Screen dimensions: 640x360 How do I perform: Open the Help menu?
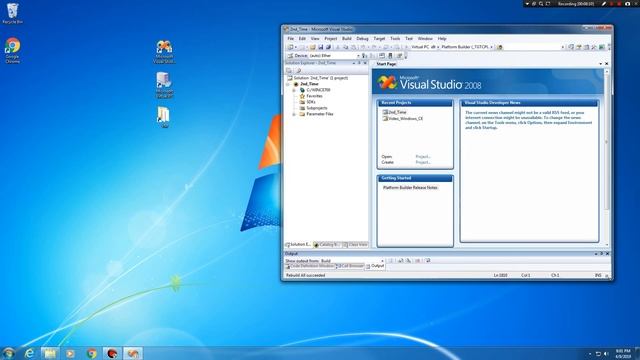[x=442, y=38]
